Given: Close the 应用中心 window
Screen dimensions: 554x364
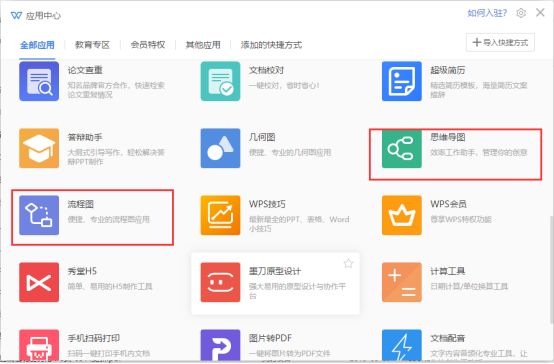Looking at the screenshot, I should [x=540, y=13].
